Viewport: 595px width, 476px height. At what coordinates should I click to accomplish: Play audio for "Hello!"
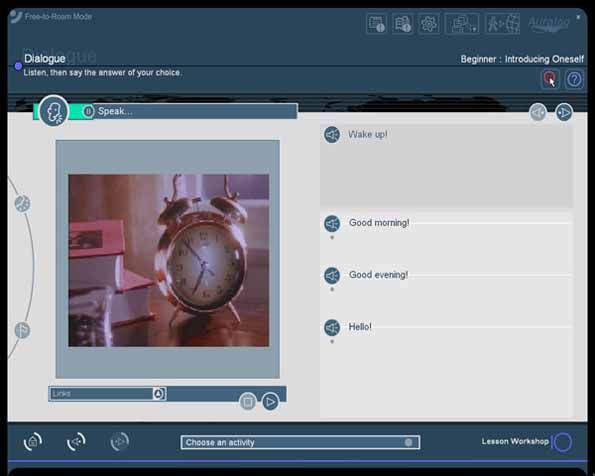point(332,328)
